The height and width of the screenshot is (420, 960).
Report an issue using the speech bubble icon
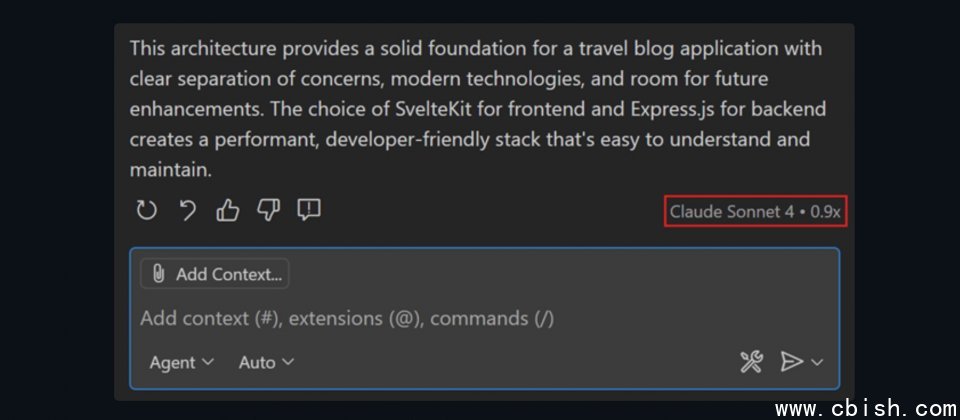309,210
